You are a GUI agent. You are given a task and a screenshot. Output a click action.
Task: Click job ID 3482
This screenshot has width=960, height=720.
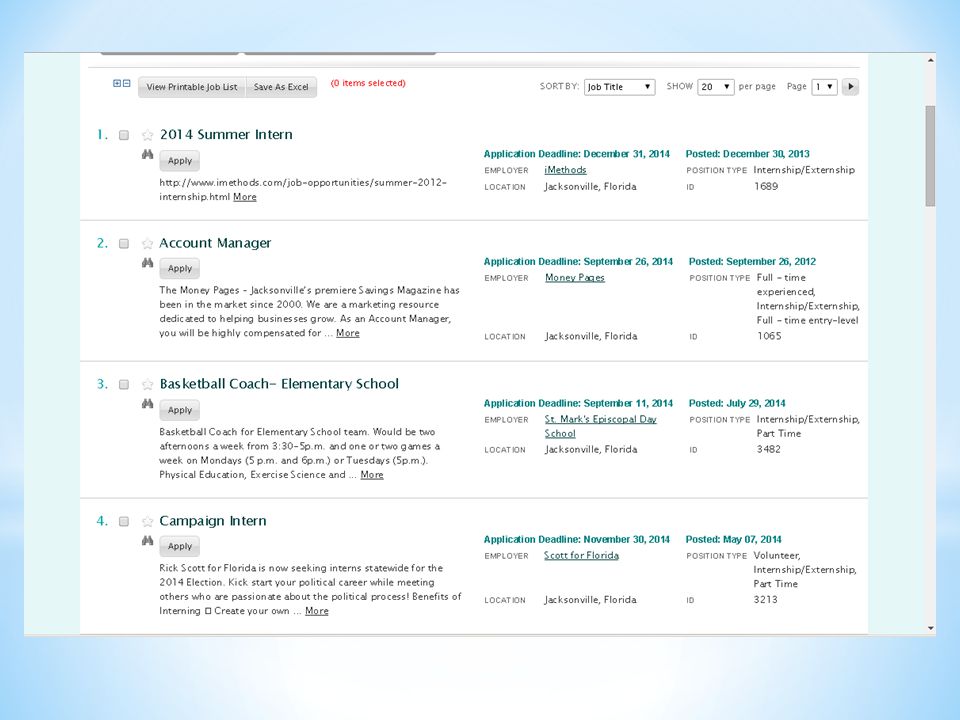point(768,449)
